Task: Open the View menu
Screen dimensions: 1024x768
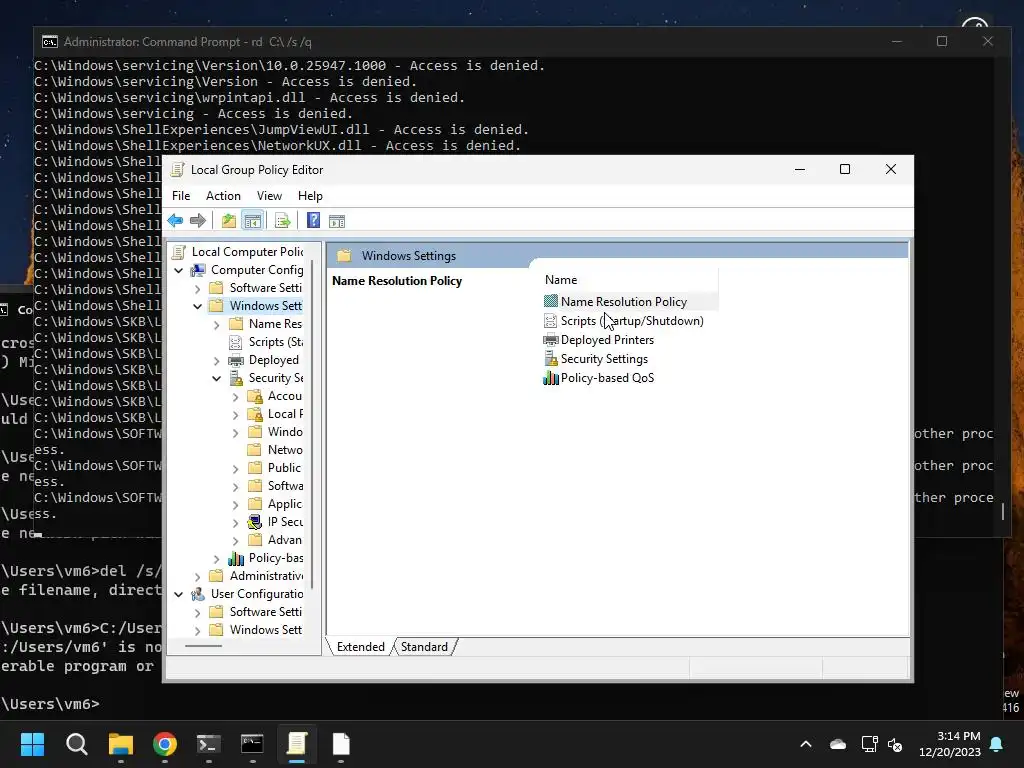Action: (269, 196)
